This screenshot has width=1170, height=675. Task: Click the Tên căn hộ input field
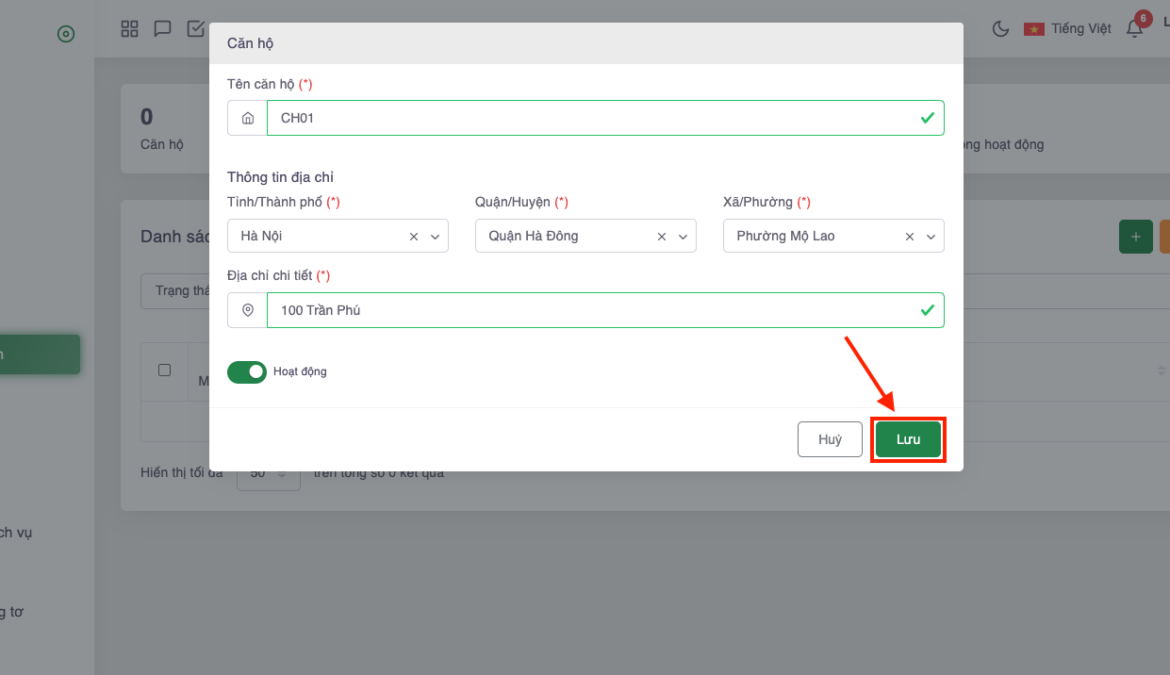tap(590, 118)
